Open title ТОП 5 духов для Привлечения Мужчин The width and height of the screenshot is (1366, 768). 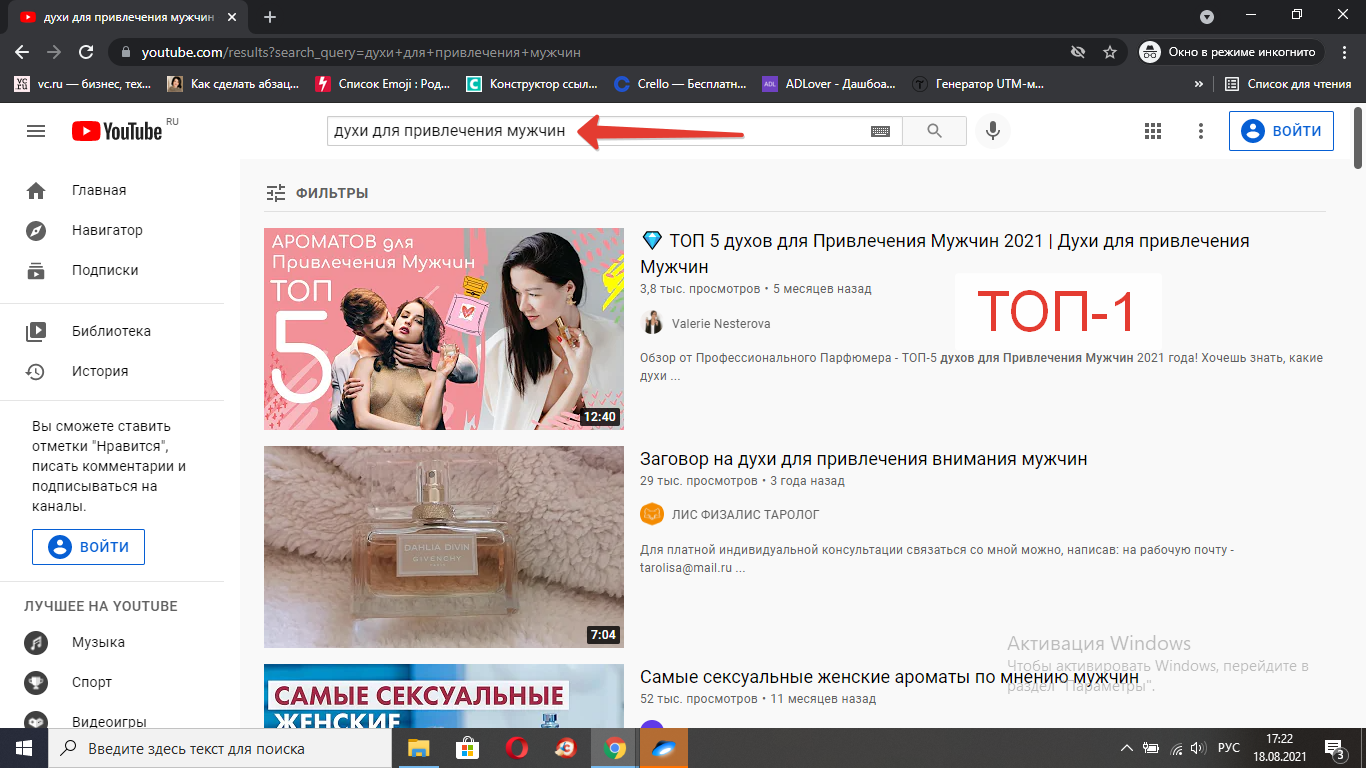[x=944, y=254]
